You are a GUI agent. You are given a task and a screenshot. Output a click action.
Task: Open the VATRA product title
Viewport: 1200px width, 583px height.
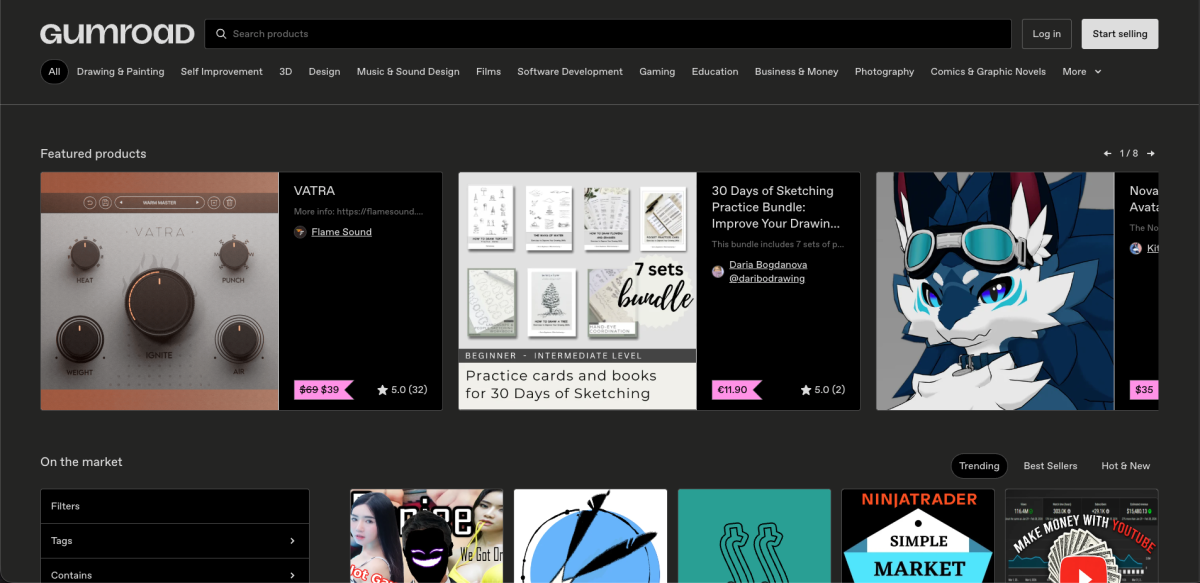(314, 191)
